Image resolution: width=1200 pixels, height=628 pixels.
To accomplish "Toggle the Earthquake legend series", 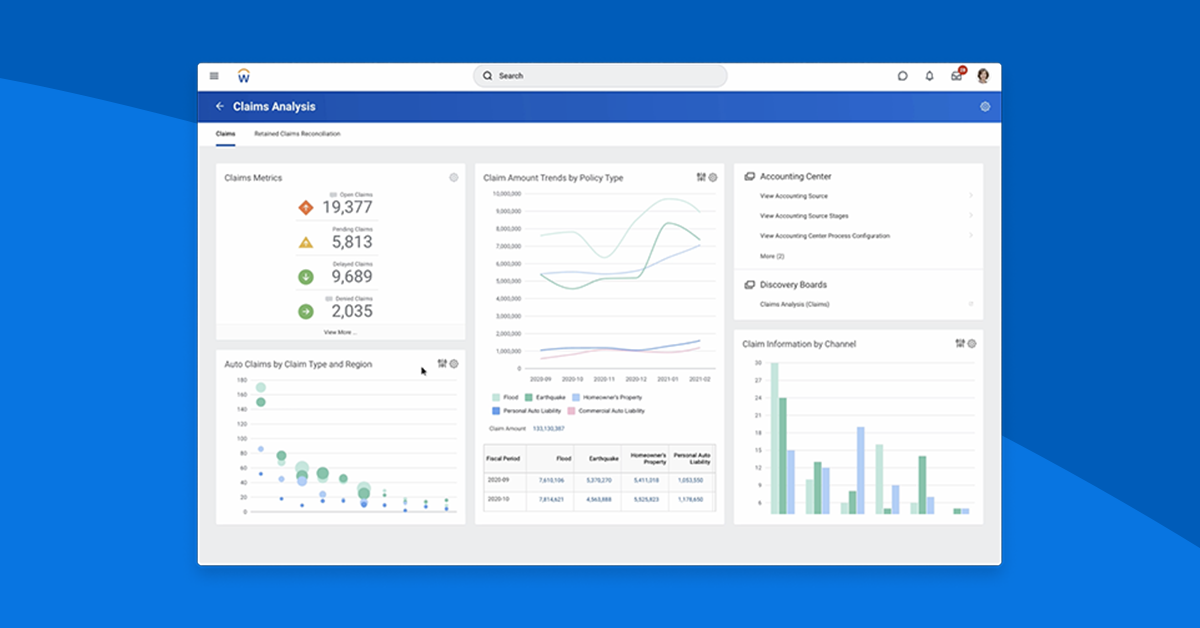I will (545, 396).
